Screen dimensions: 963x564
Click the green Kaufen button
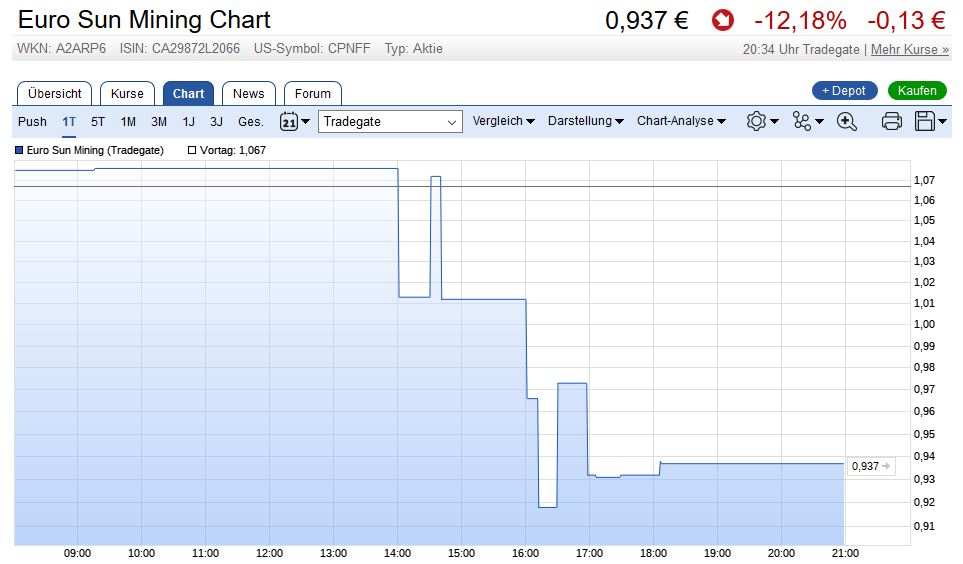tap(917, 91)
